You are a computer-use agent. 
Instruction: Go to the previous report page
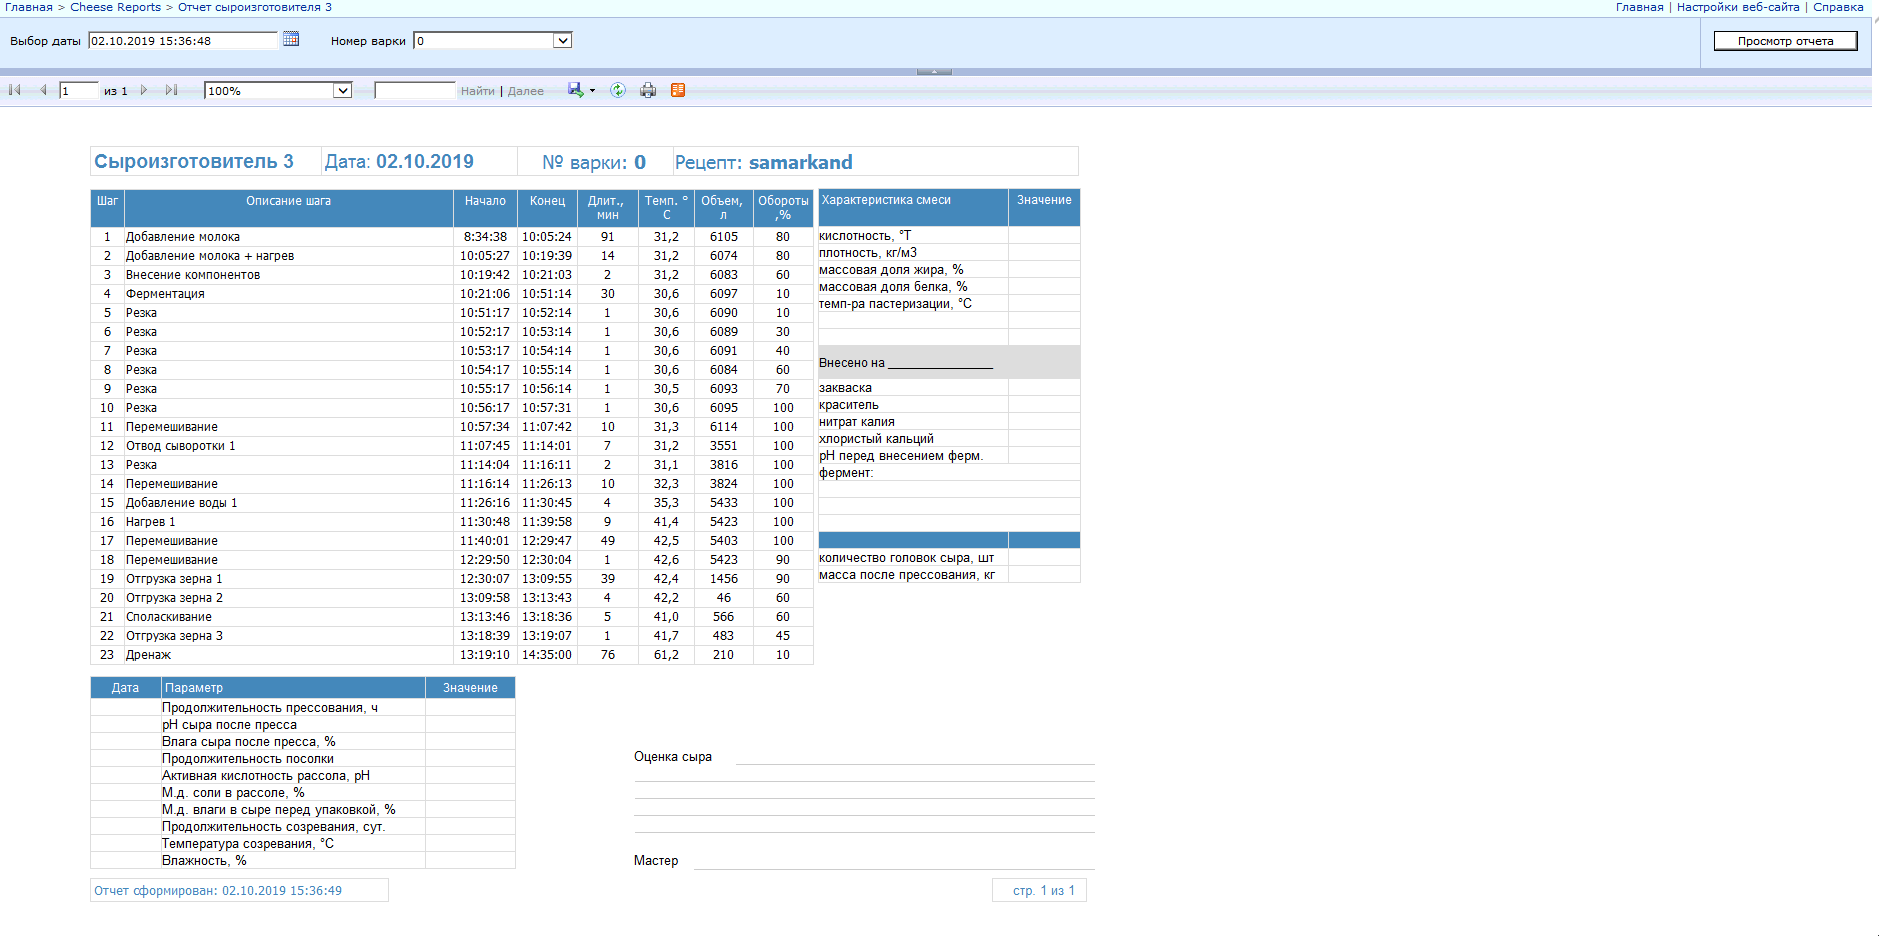(x=43, y=90)
